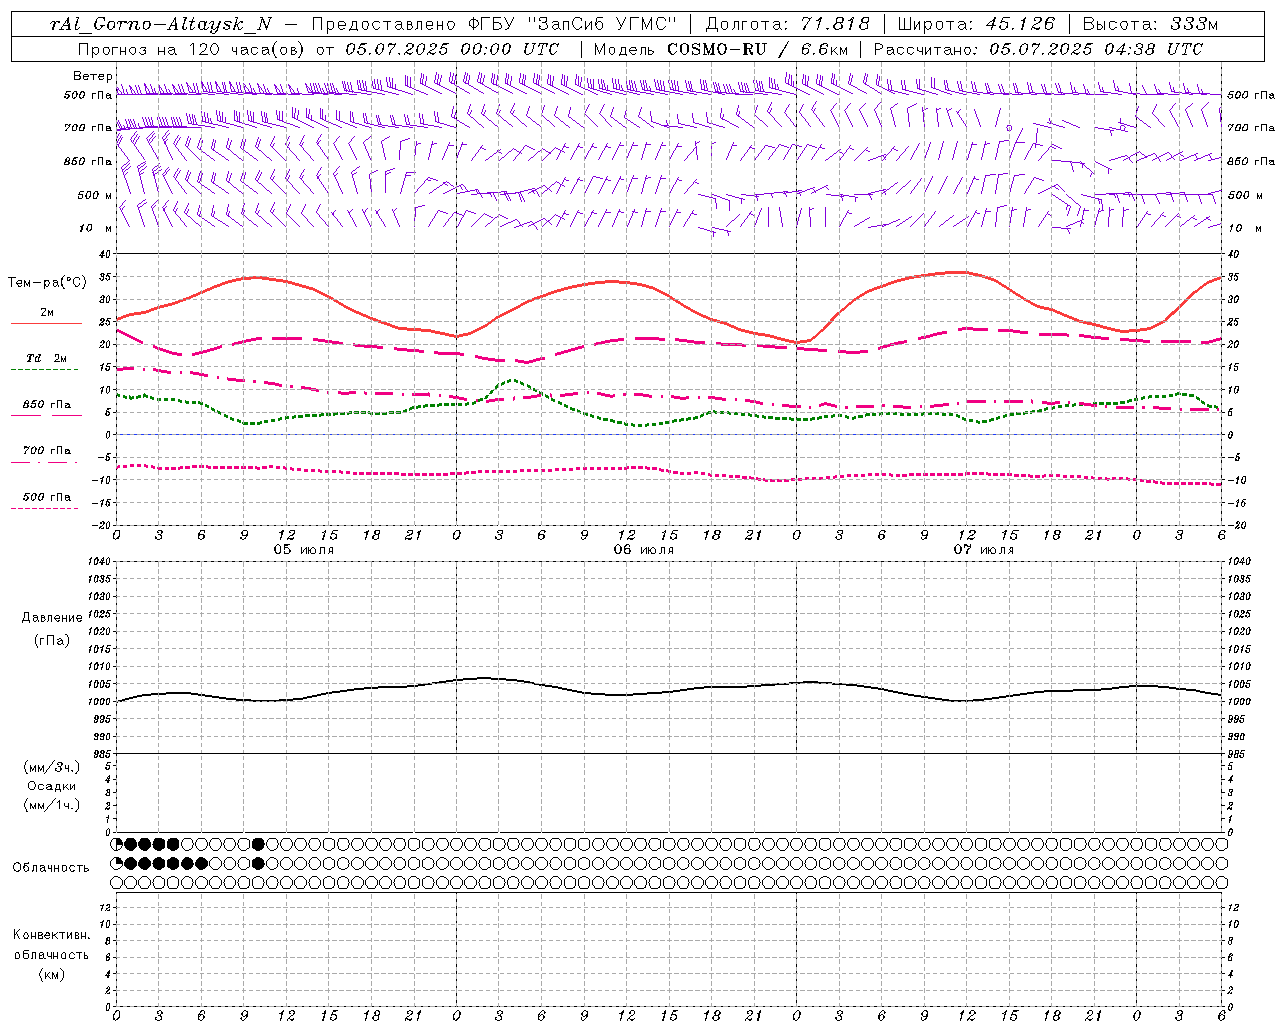1280x1024 pixels.
Task: Click the "Ветер" wind section label
Action: (92, 76)
